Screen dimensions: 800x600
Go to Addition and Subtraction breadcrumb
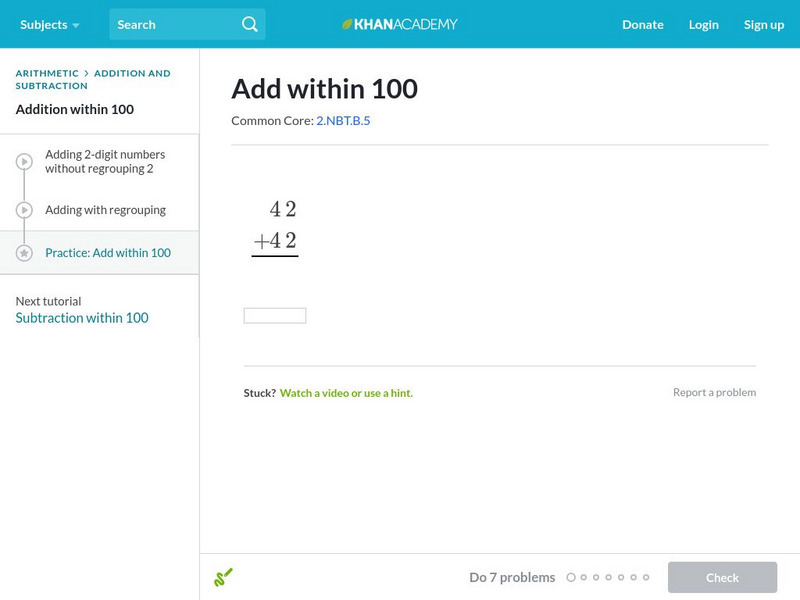pyautogui.click(x=132, y=73)
